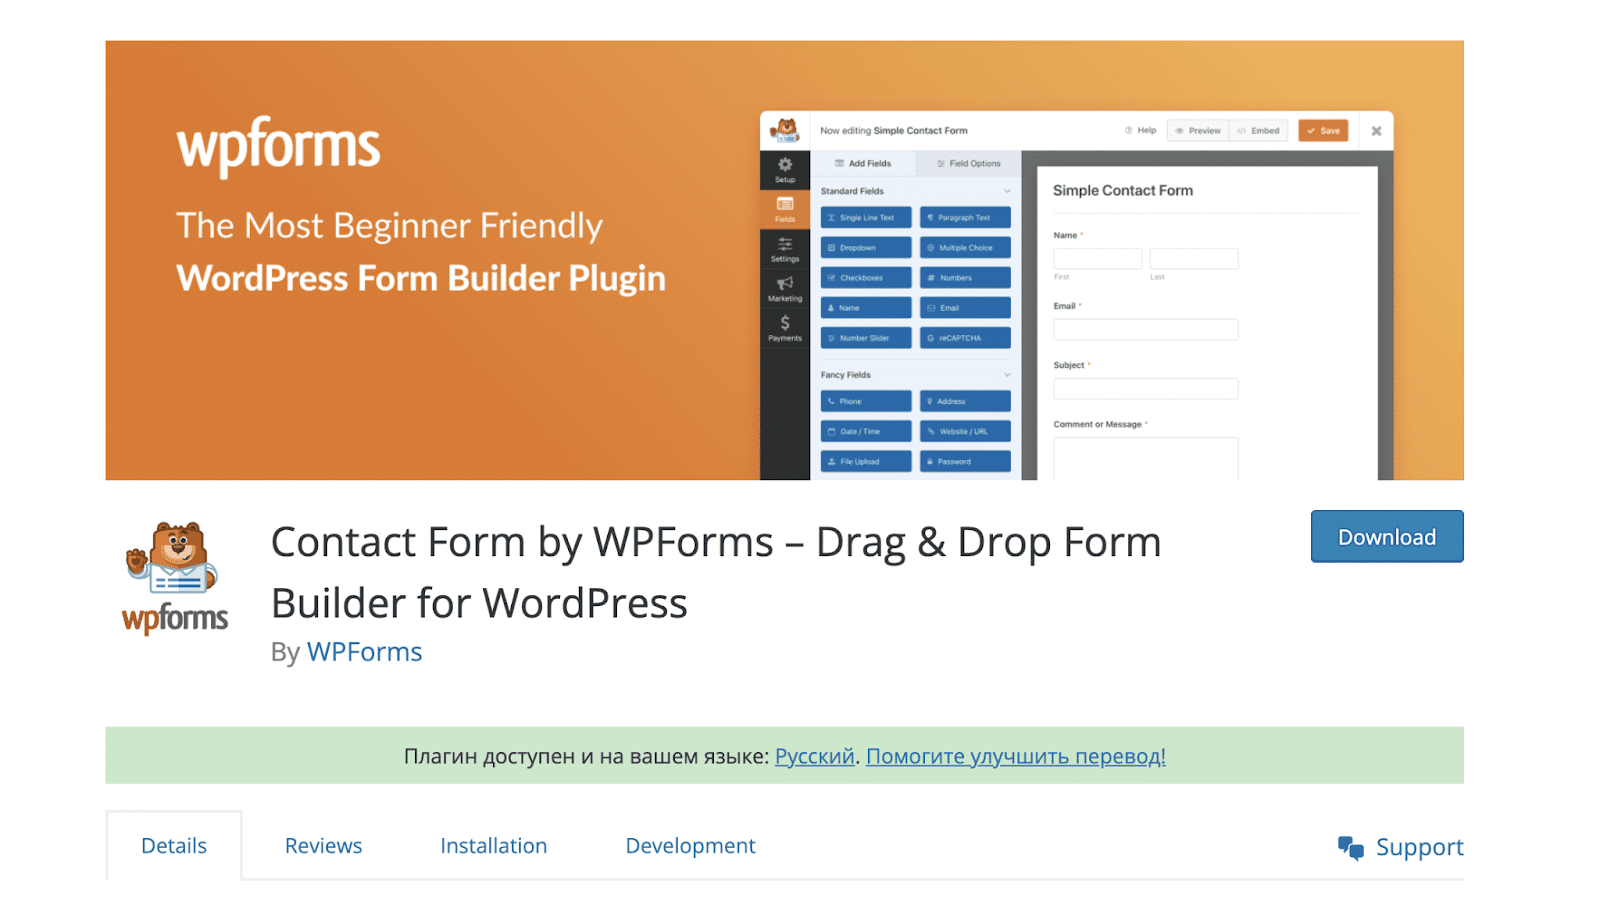Click the Preview button in the banner
The image size is (1600, 909).
click(1198, 131)
